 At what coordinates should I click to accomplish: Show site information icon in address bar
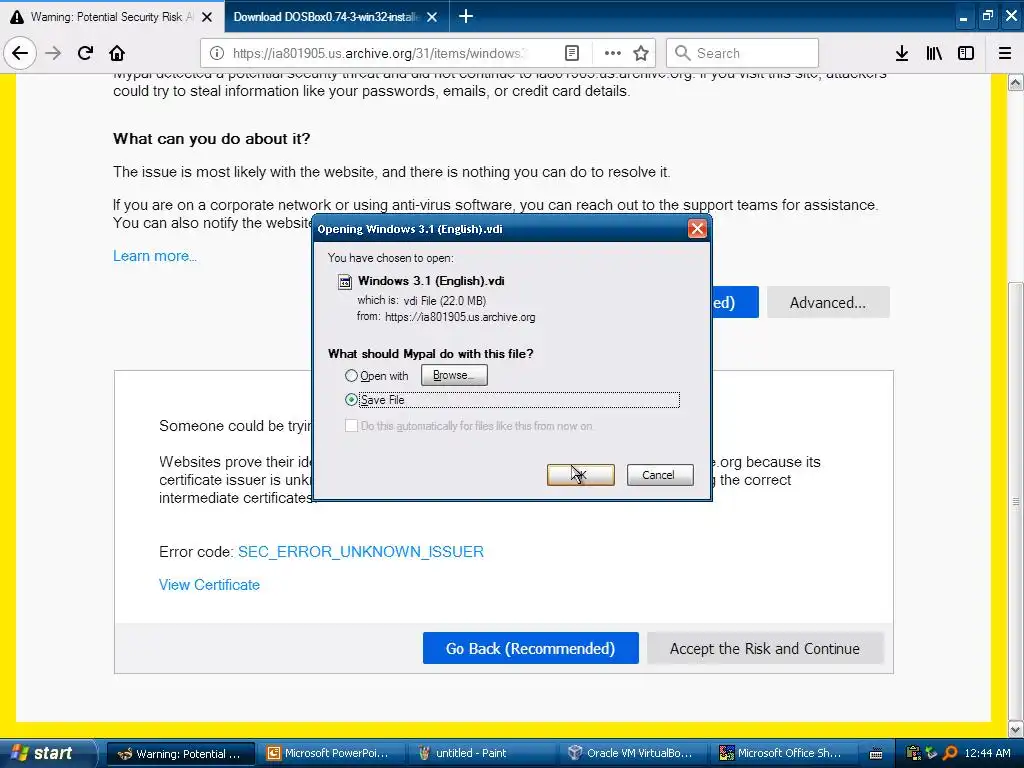tap(217, 53)
